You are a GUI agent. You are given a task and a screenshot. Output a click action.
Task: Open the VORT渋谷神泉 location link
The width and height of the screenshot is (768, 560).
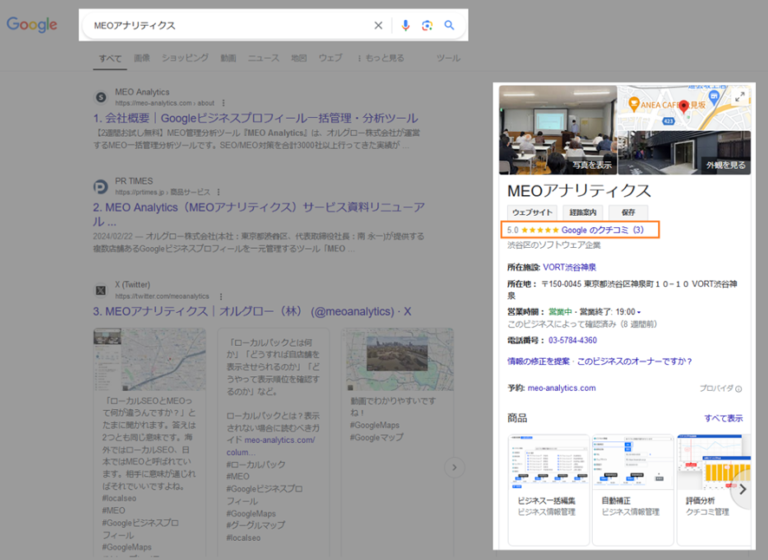pos(570,267)
